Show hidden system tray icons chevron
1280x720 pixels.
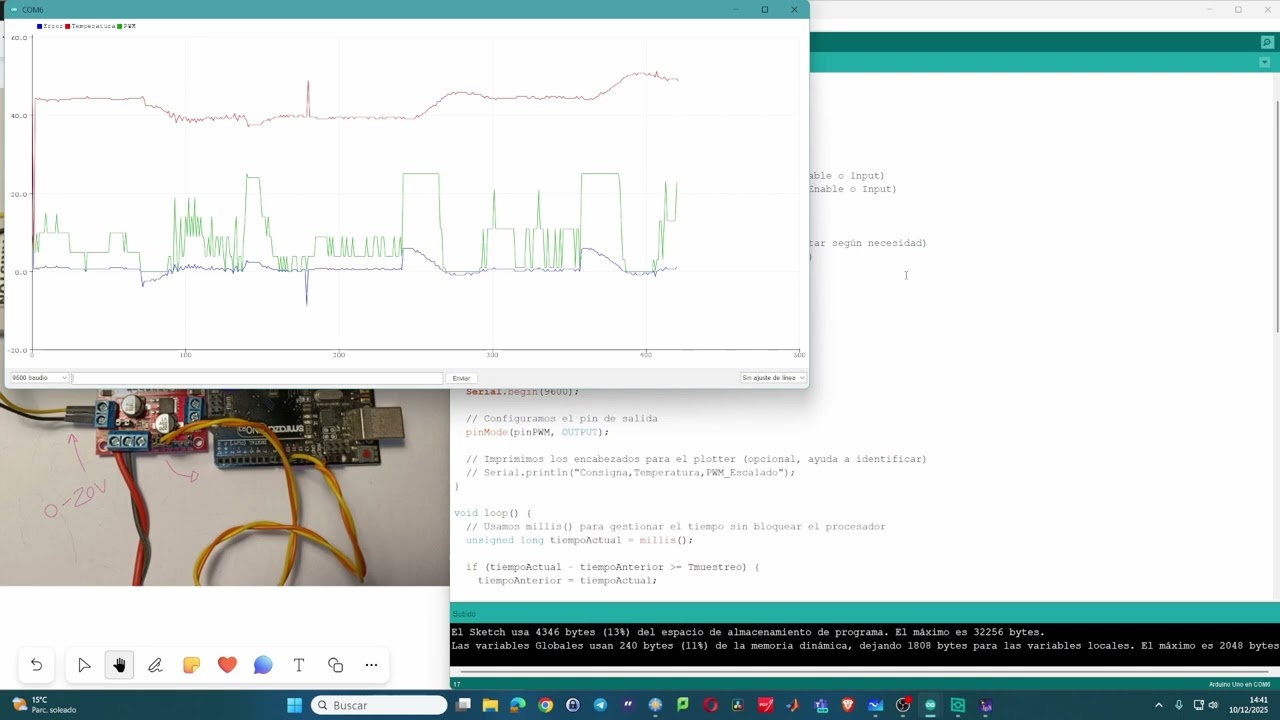pos(1159,705)
